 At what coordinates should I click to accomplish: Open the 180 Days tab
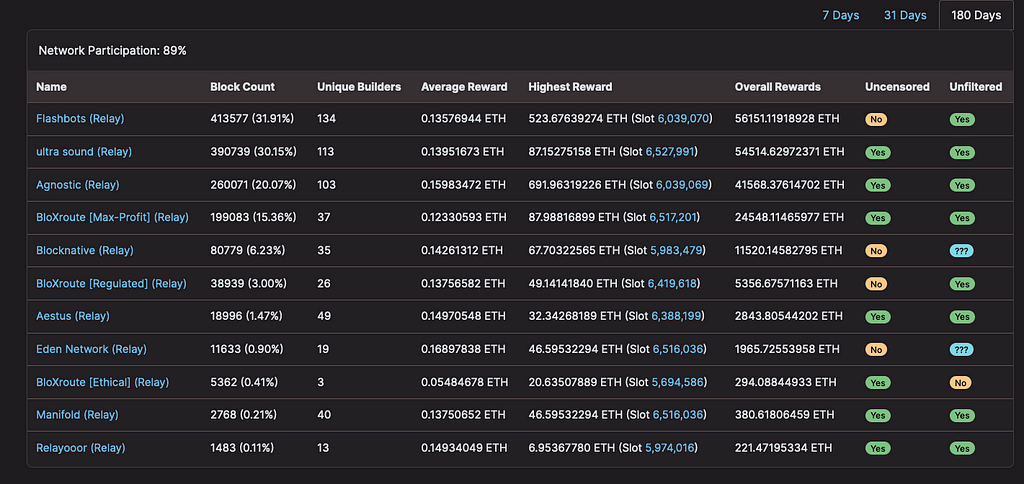976,15
